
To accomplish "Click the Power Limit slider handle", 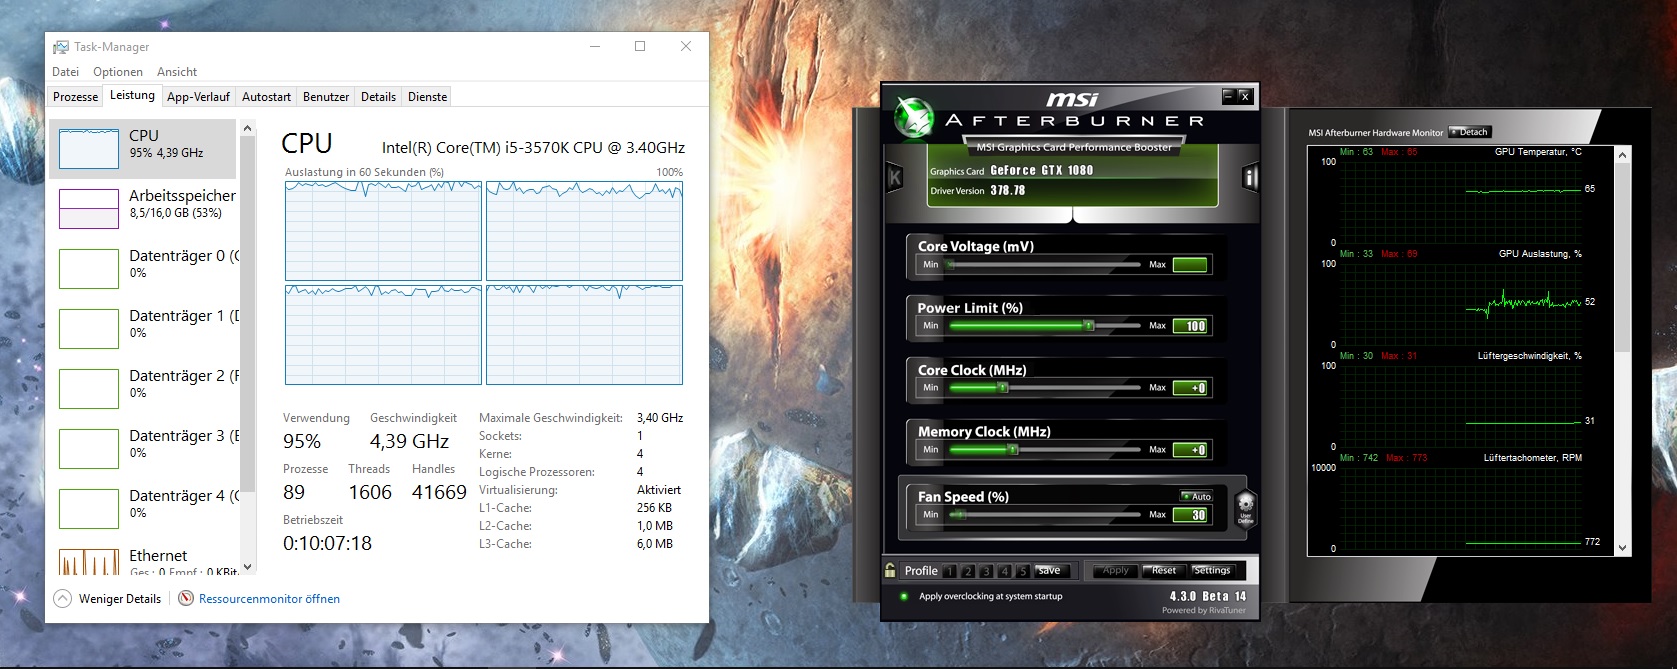I will [1089, 326].
